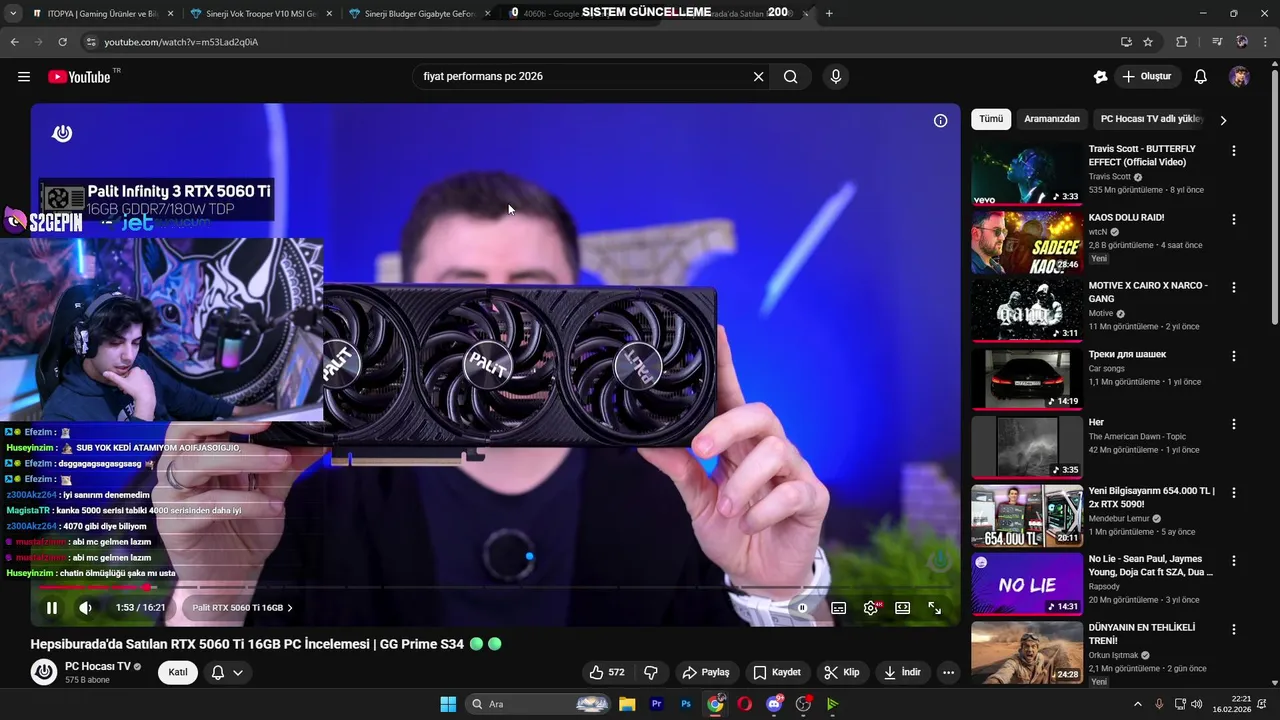The height and width of the screenshot is (720, 1280).
Task: Open the browser extensions puzzle icon
Action: [x=1181, y=42]
